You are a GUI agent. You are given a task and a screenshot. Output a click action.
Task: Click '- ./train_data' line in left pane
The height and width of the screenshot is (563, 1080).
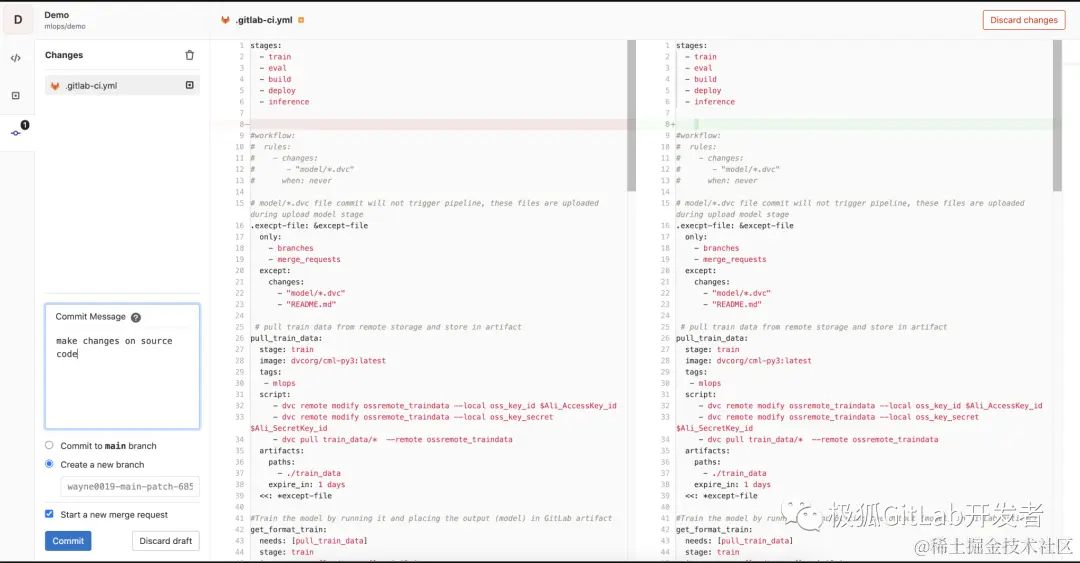[309, 473]
